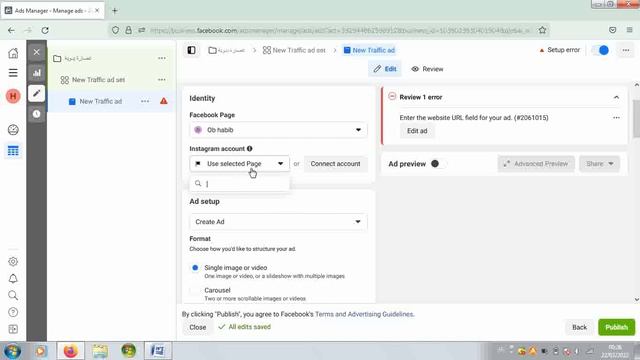640x360 pixels.
Task: Open the help question mark icon
Action: click(x=13, y=312)
